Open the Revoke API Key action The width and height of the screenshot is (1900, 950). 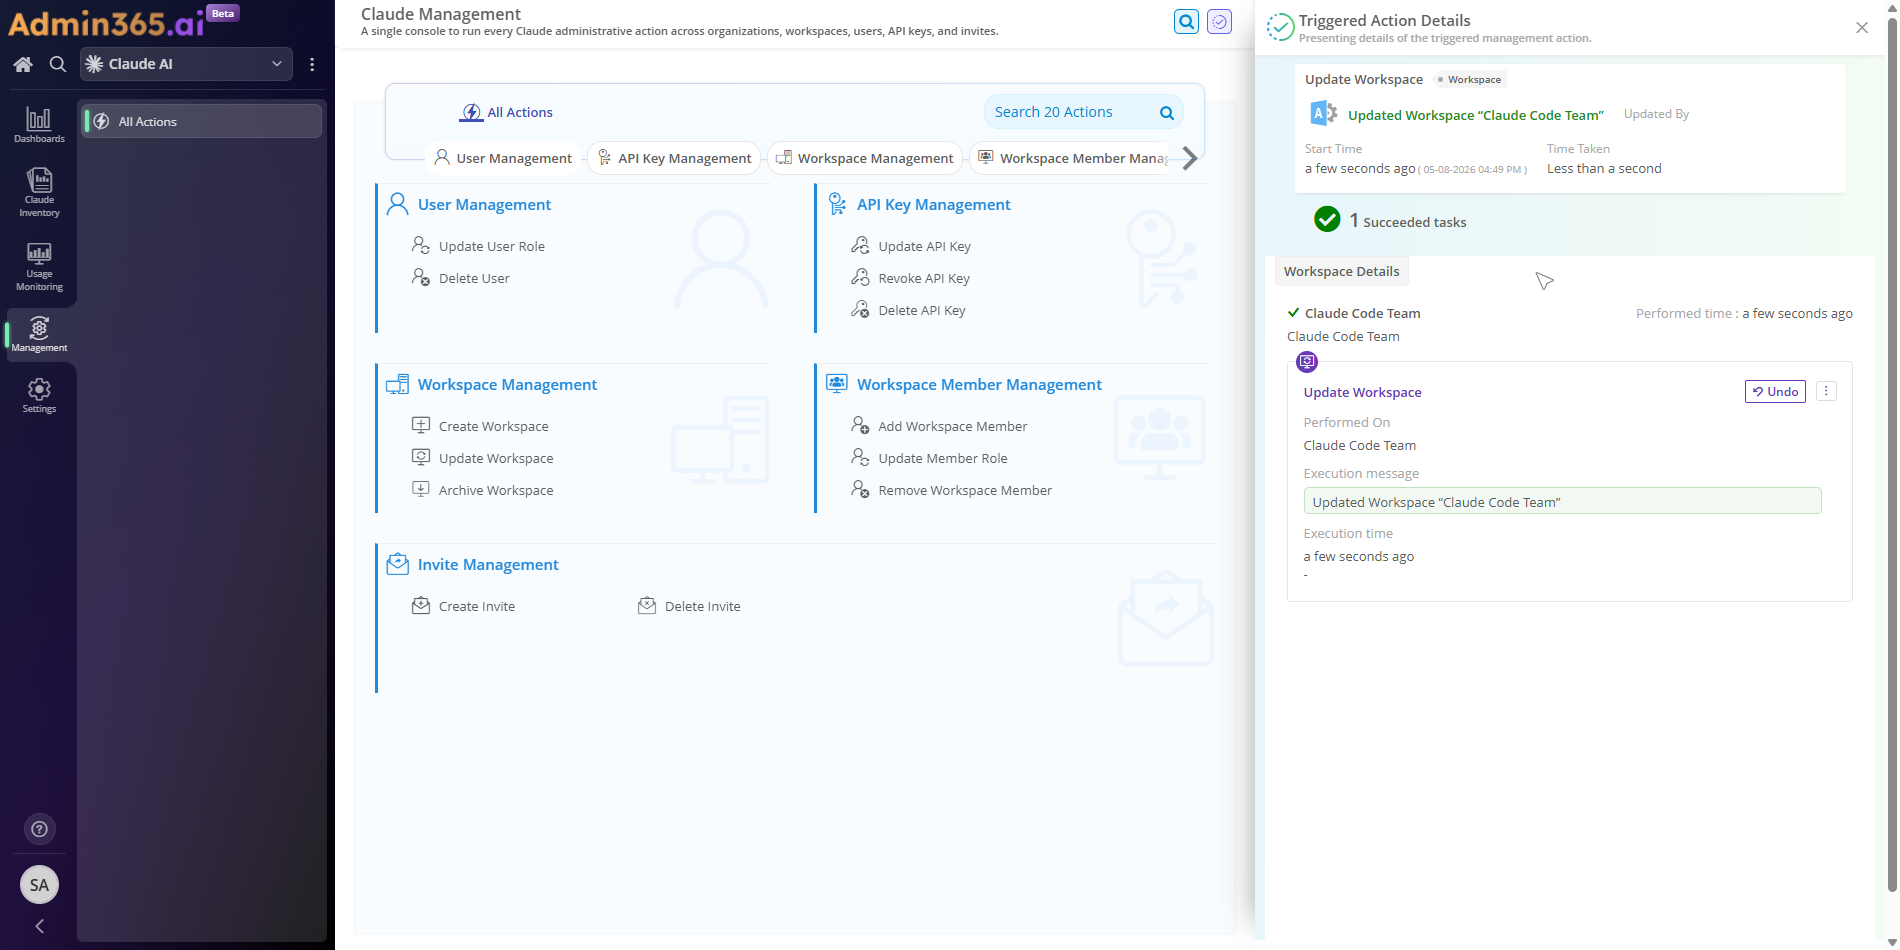(x=910, y=278)
